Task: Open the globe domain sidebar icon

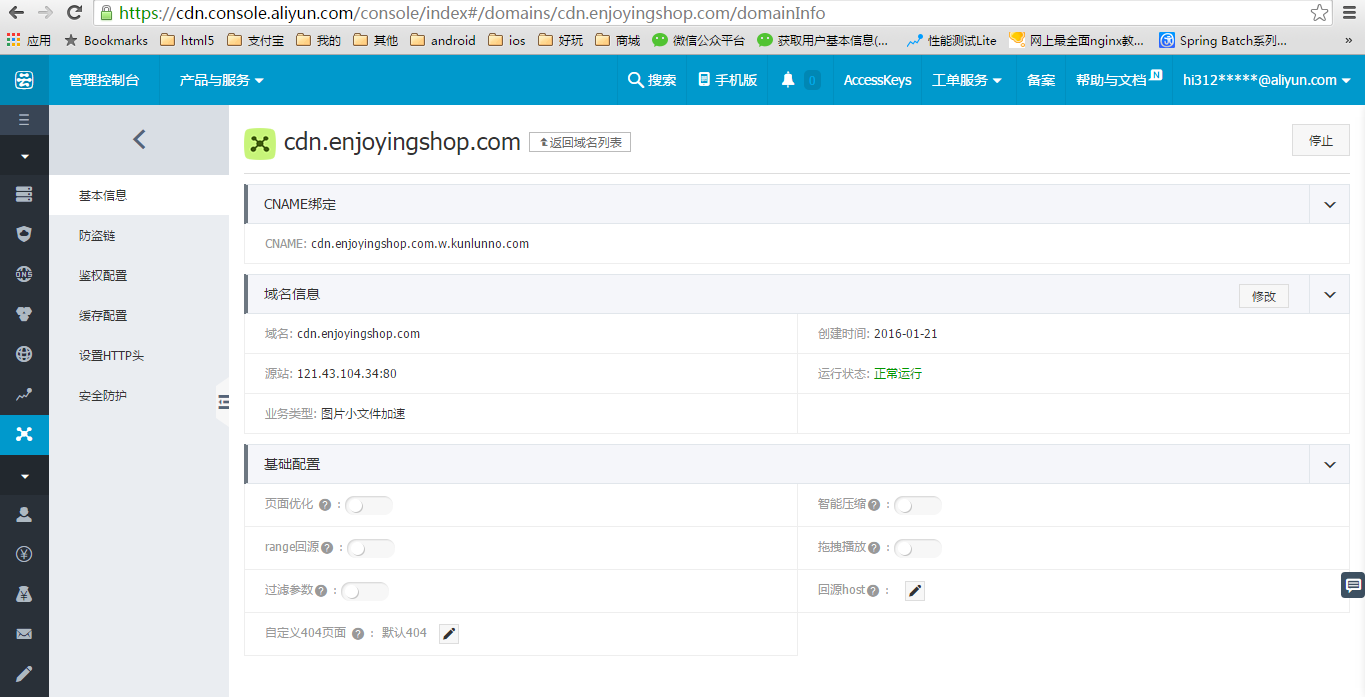Action: pos(24,353)
